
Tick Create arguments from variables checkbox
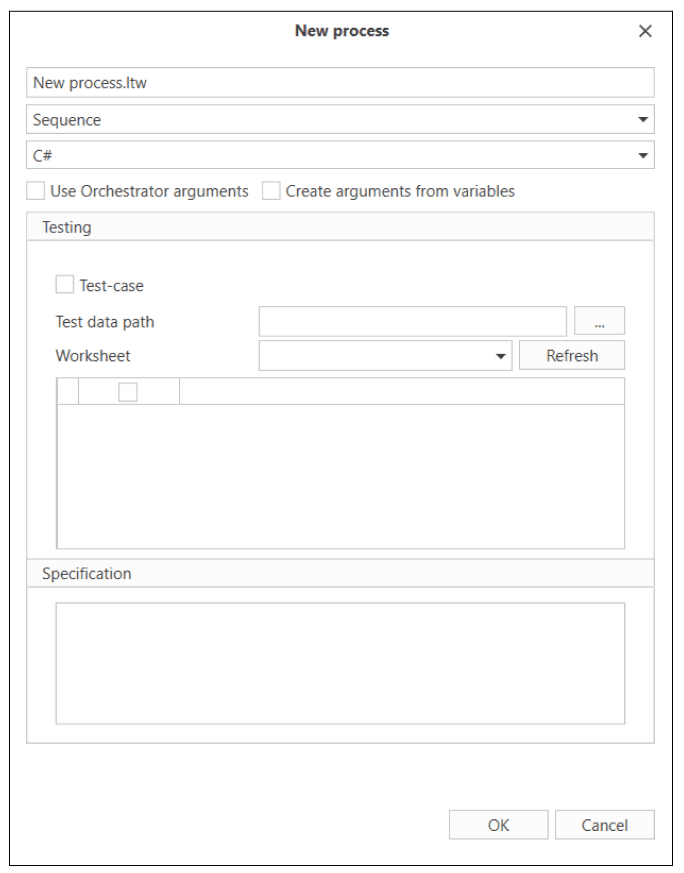coord(271,191)
